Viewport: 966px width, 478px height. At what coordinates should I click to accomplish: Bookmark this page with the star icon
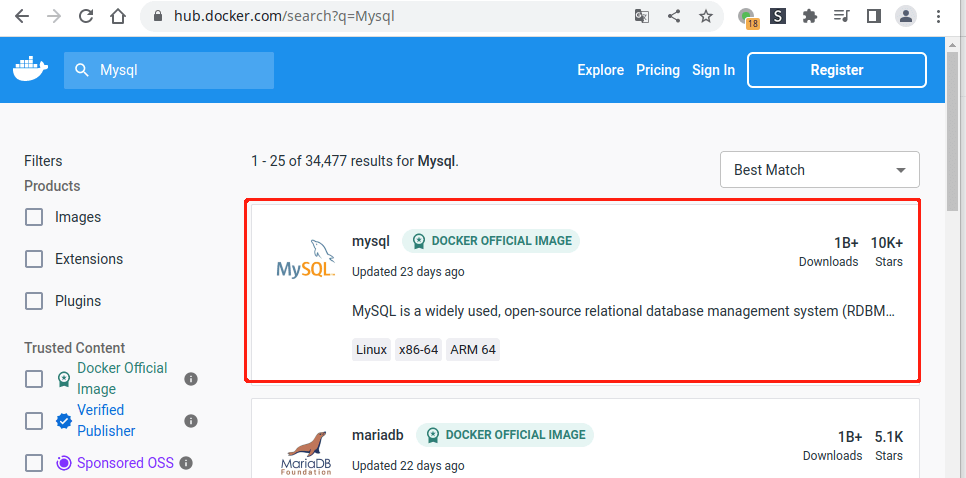pyautogui.click(x=706, y=17)
